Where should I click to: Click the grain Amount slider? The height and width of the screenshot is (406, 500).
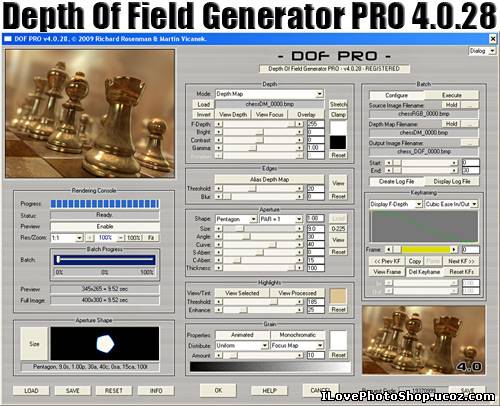259,356
